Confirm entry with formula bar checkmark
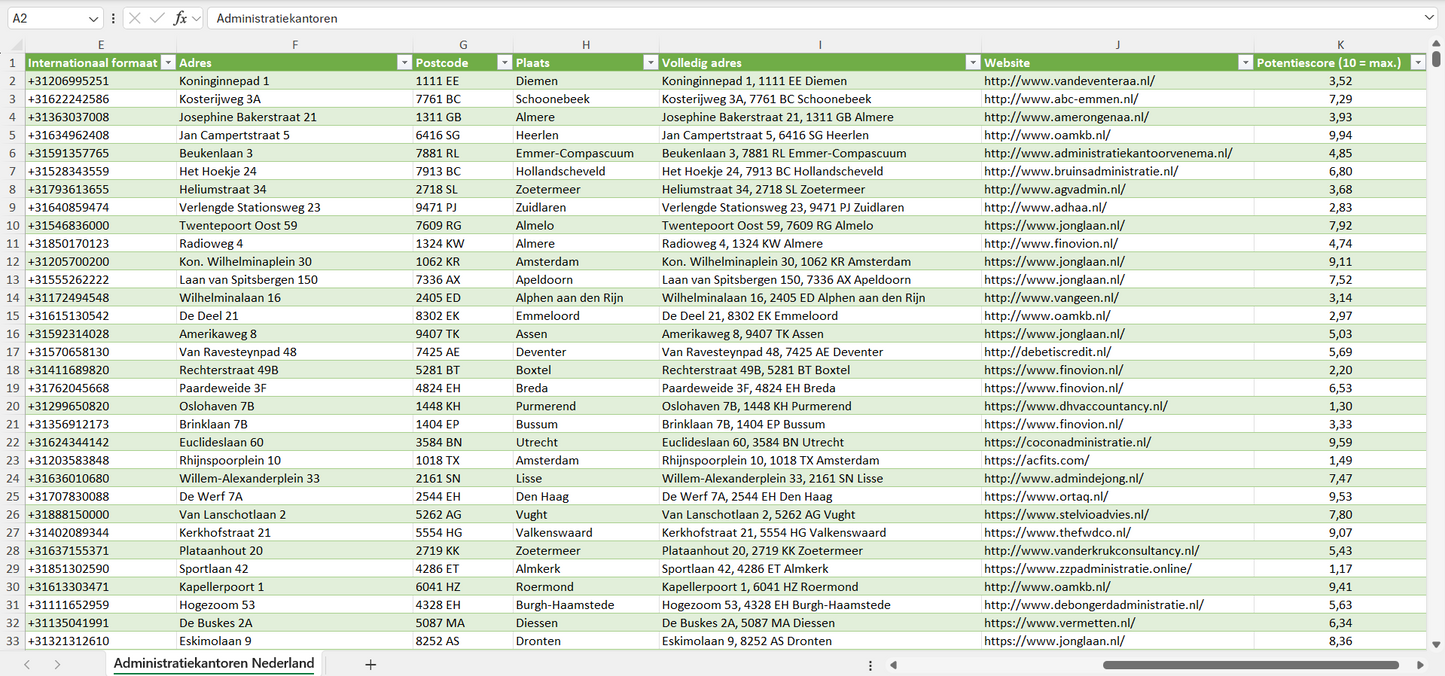The width and height of the screenshot is (1445, 676). [x=157, y=18]
